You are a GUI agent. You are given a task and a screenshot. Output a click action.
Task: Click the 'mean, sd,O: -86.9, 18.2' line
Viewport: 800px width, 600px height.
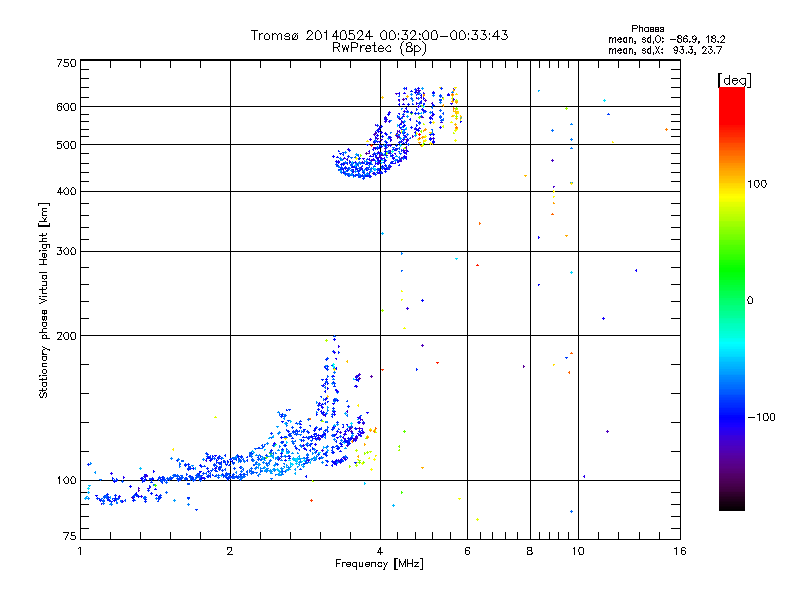click(x=666, y=39)
